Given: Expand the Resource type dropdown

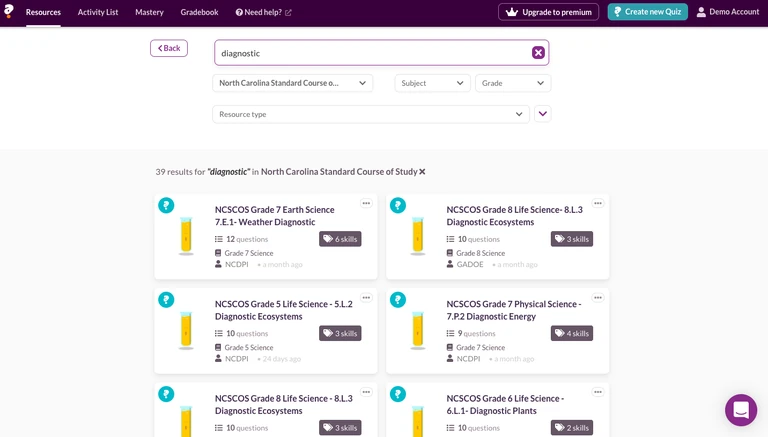Looking at the screenshot, I should point(370,114).
